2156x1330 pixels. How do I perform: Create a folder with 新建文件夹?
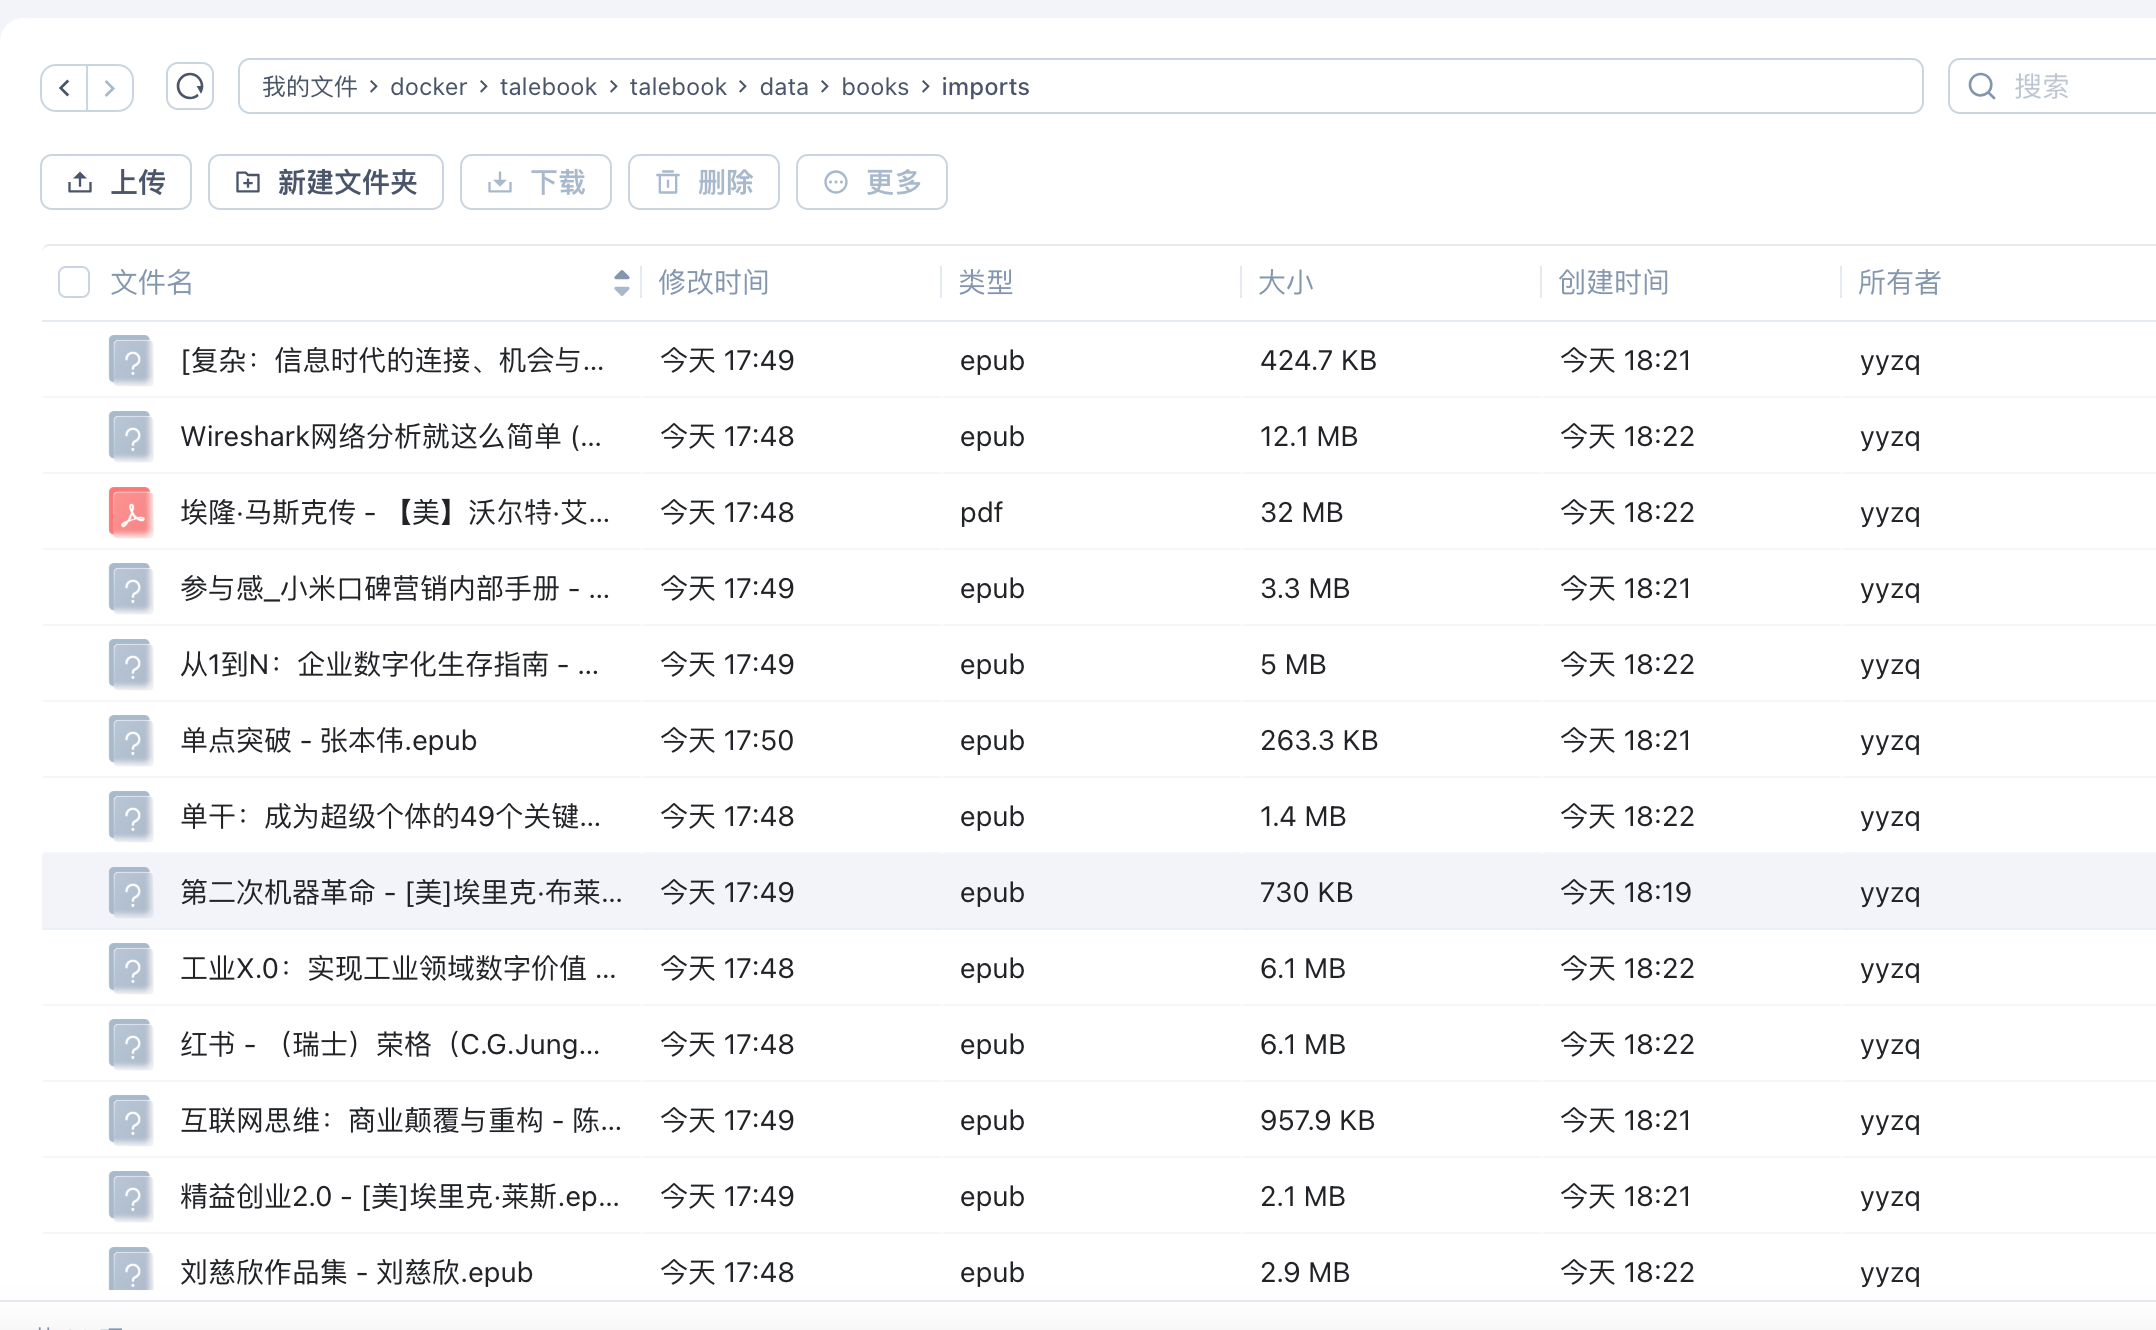(326, 182)
